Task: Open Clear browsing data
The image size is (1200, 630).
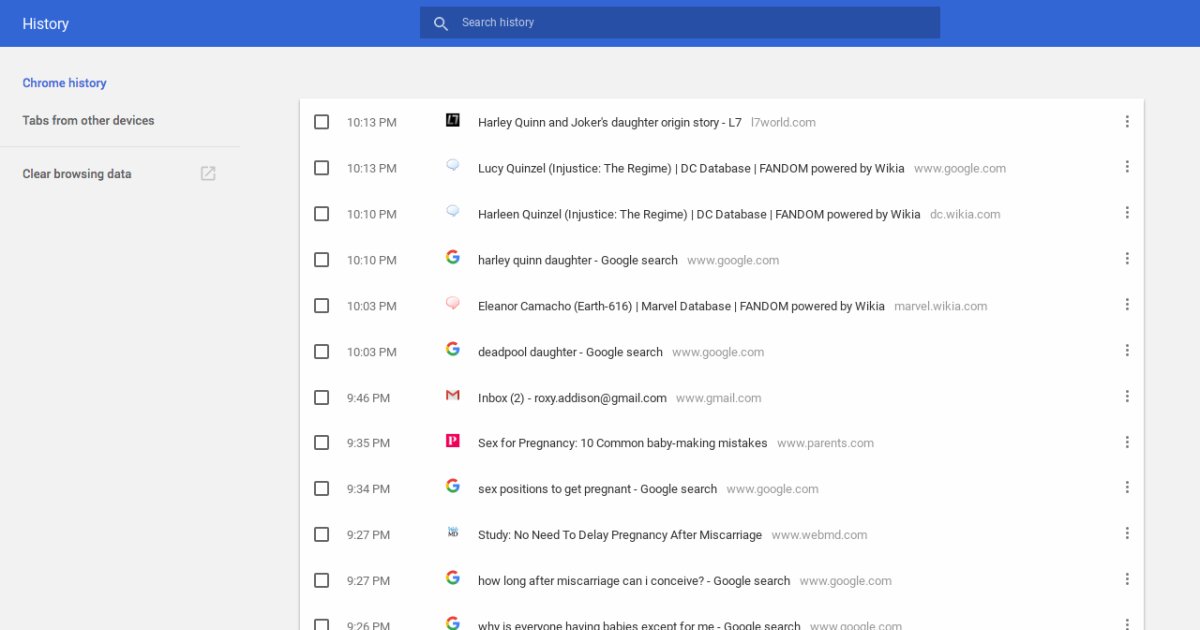Action: click(x=77, y=174)
